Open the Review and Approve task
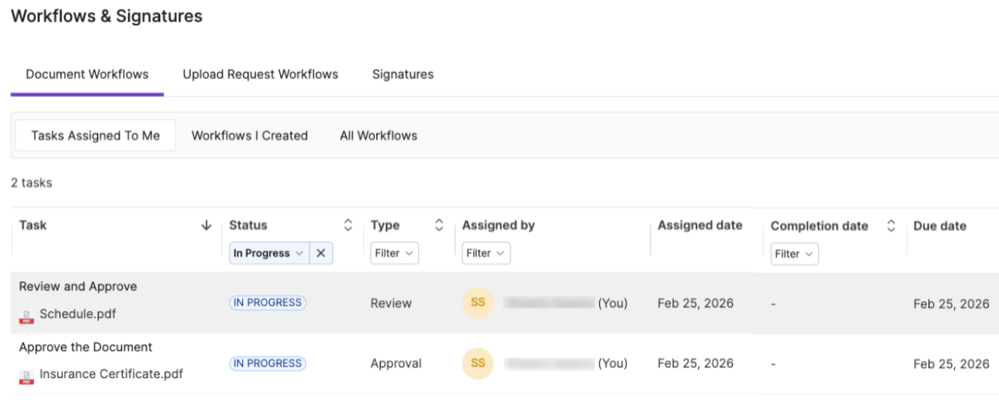 click(x=78, y=286)
